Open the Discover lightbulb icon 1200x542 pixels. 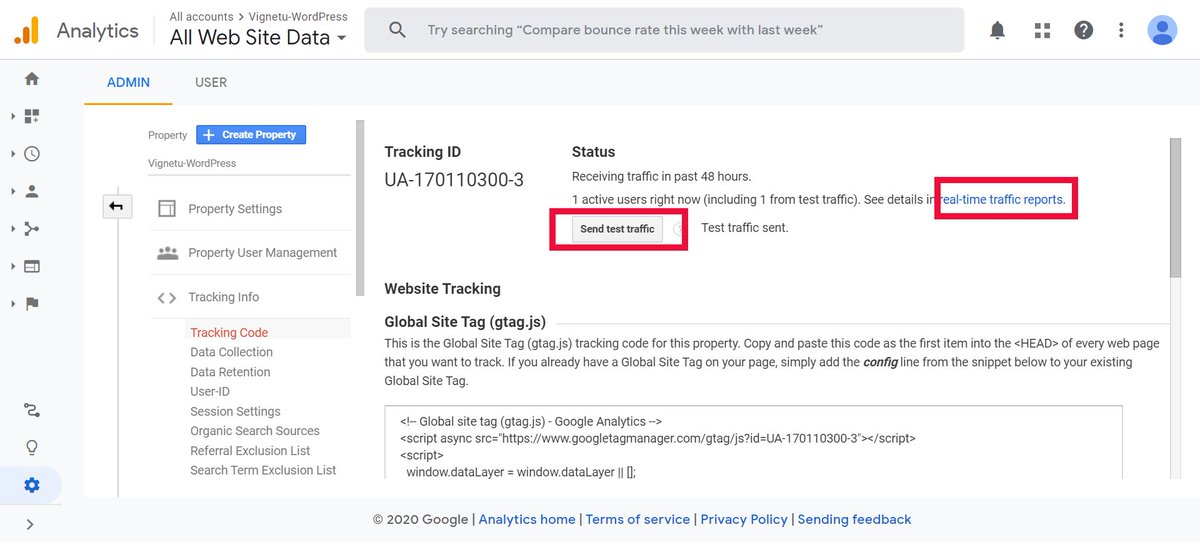(32, 447)
